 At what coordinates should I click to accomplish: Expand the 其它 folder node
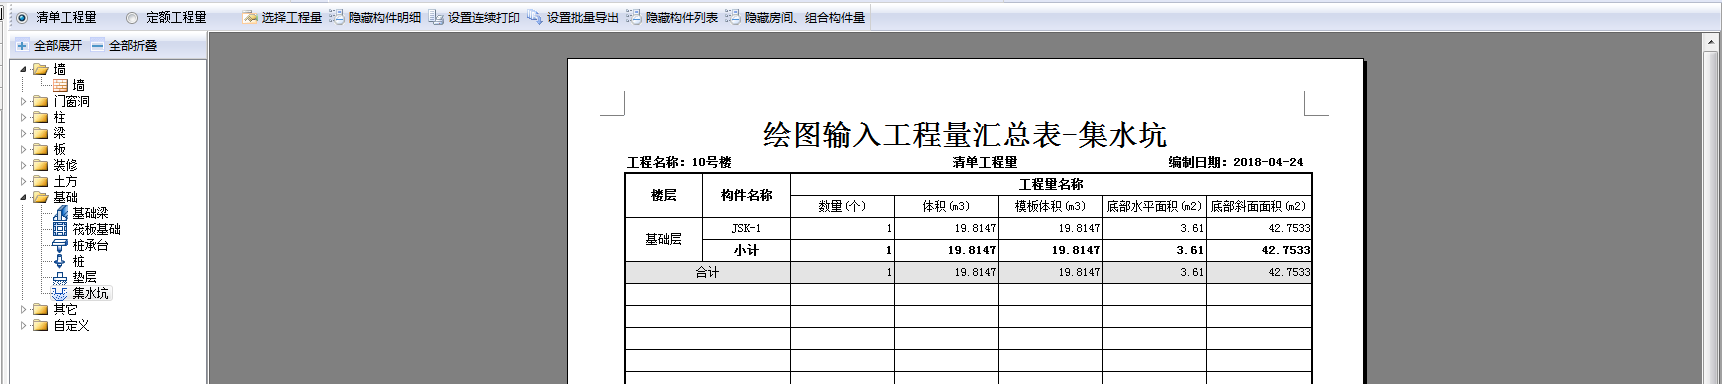click(x=24, y=309)
